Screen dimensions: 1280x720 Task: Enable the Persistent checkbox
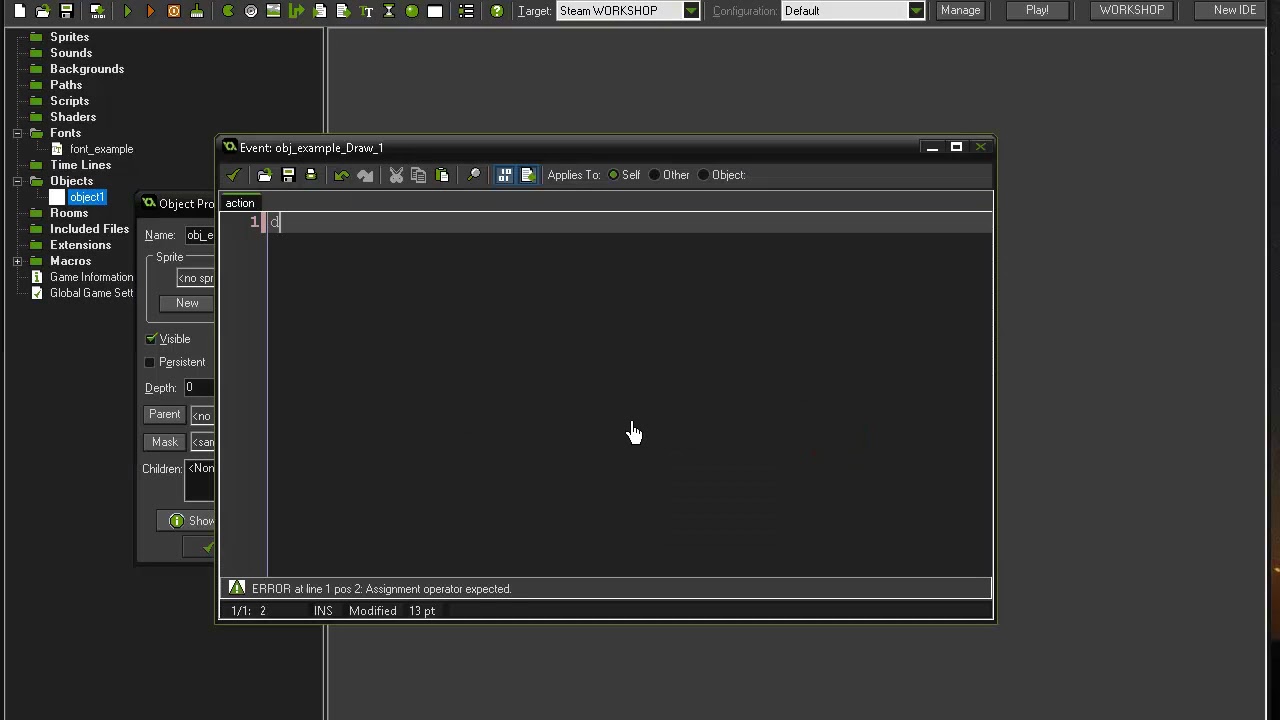tap(150, 362)
